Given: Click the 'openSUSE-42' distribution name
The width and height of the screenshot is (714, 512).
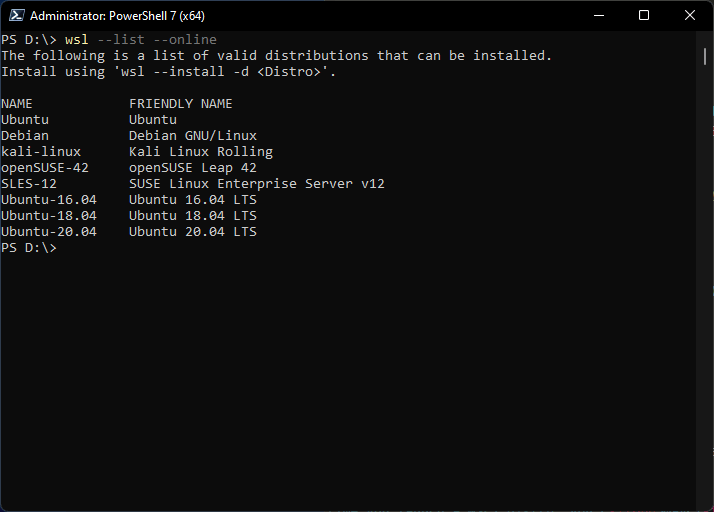Looking at the screenshot, I should [x=45, y=168].
